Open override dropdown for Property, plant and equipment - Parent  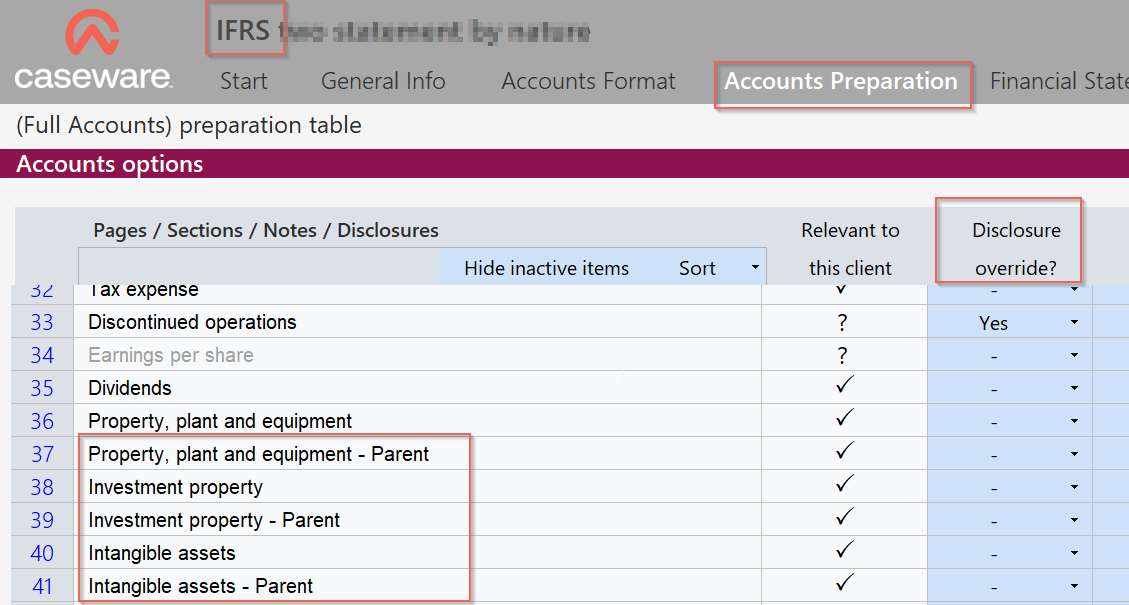pyautogui.click(x=1074, y=454)
